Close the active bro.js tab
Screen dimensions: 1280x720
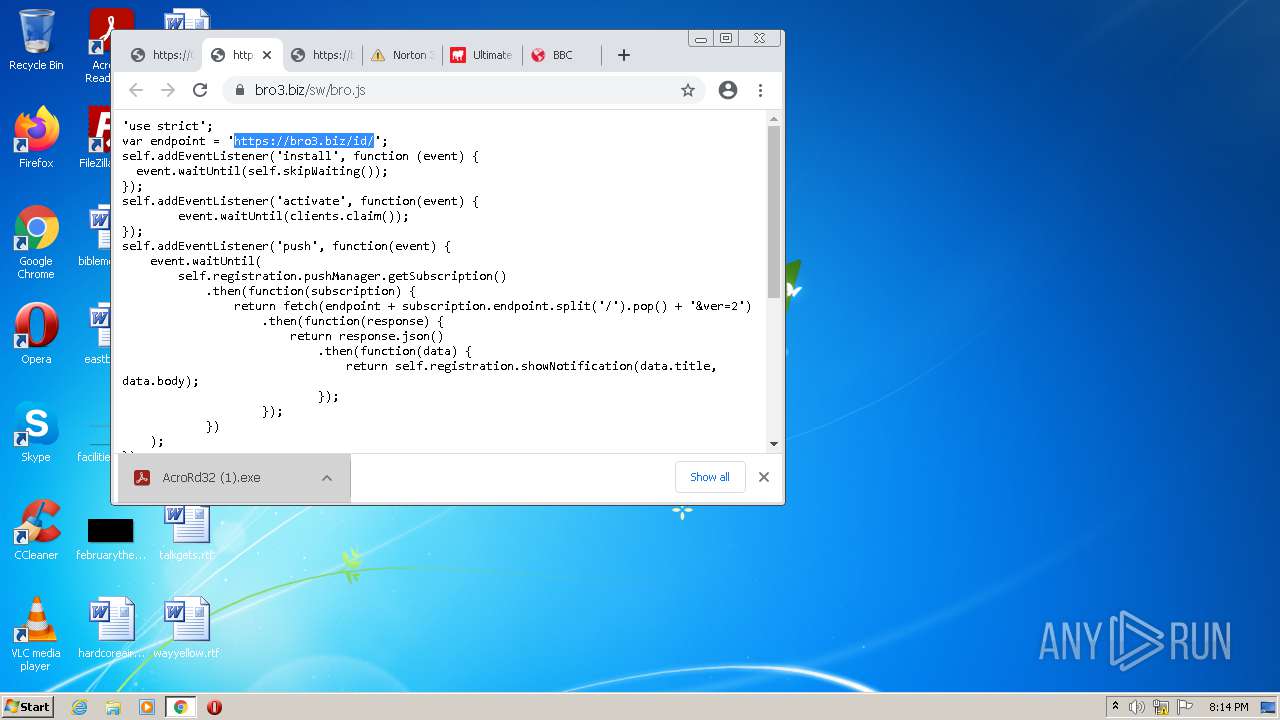pyautogui.click(x=267, y=55)
